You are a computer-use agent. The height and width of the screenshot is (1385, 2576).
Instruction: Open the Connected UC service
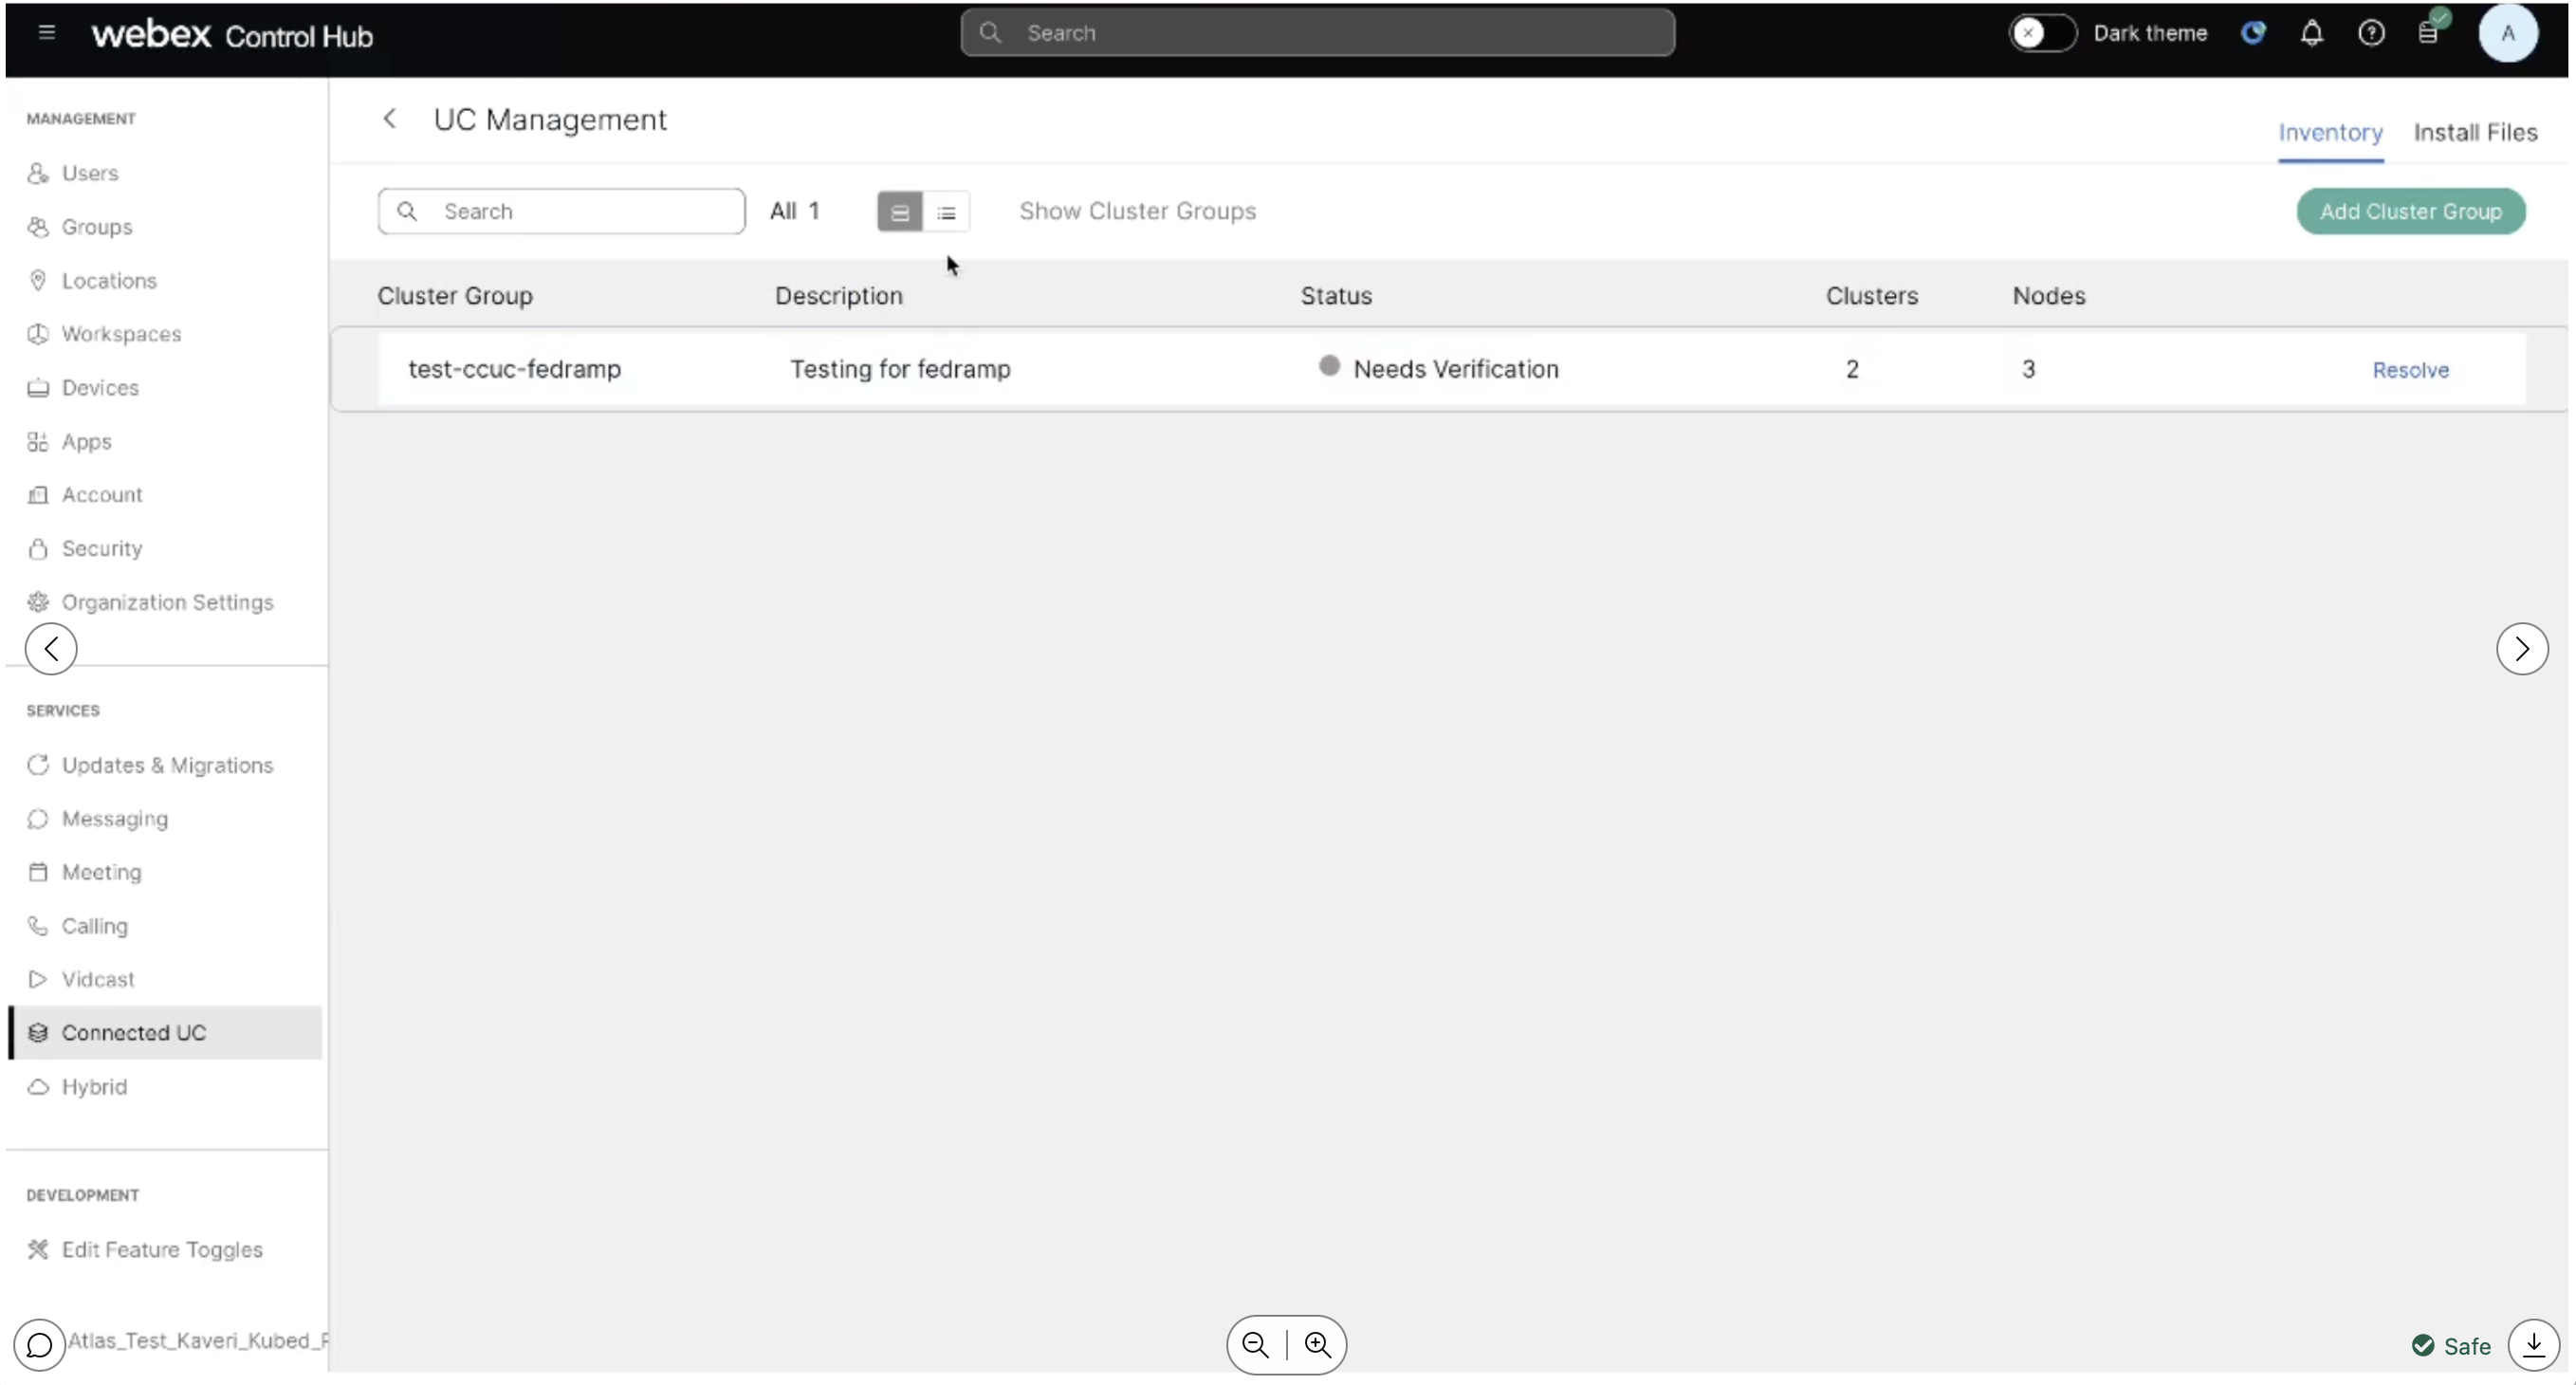click(x=133, y=1032)
